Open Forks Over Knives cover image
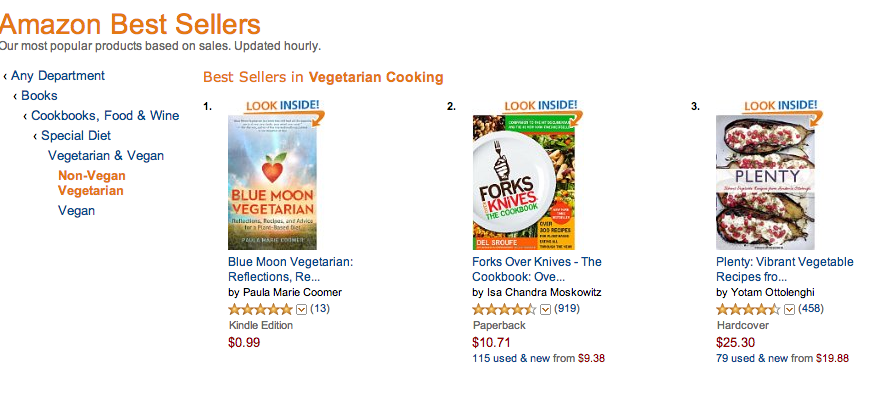Screen dimensions: 881x404 [x=523, y=182]
